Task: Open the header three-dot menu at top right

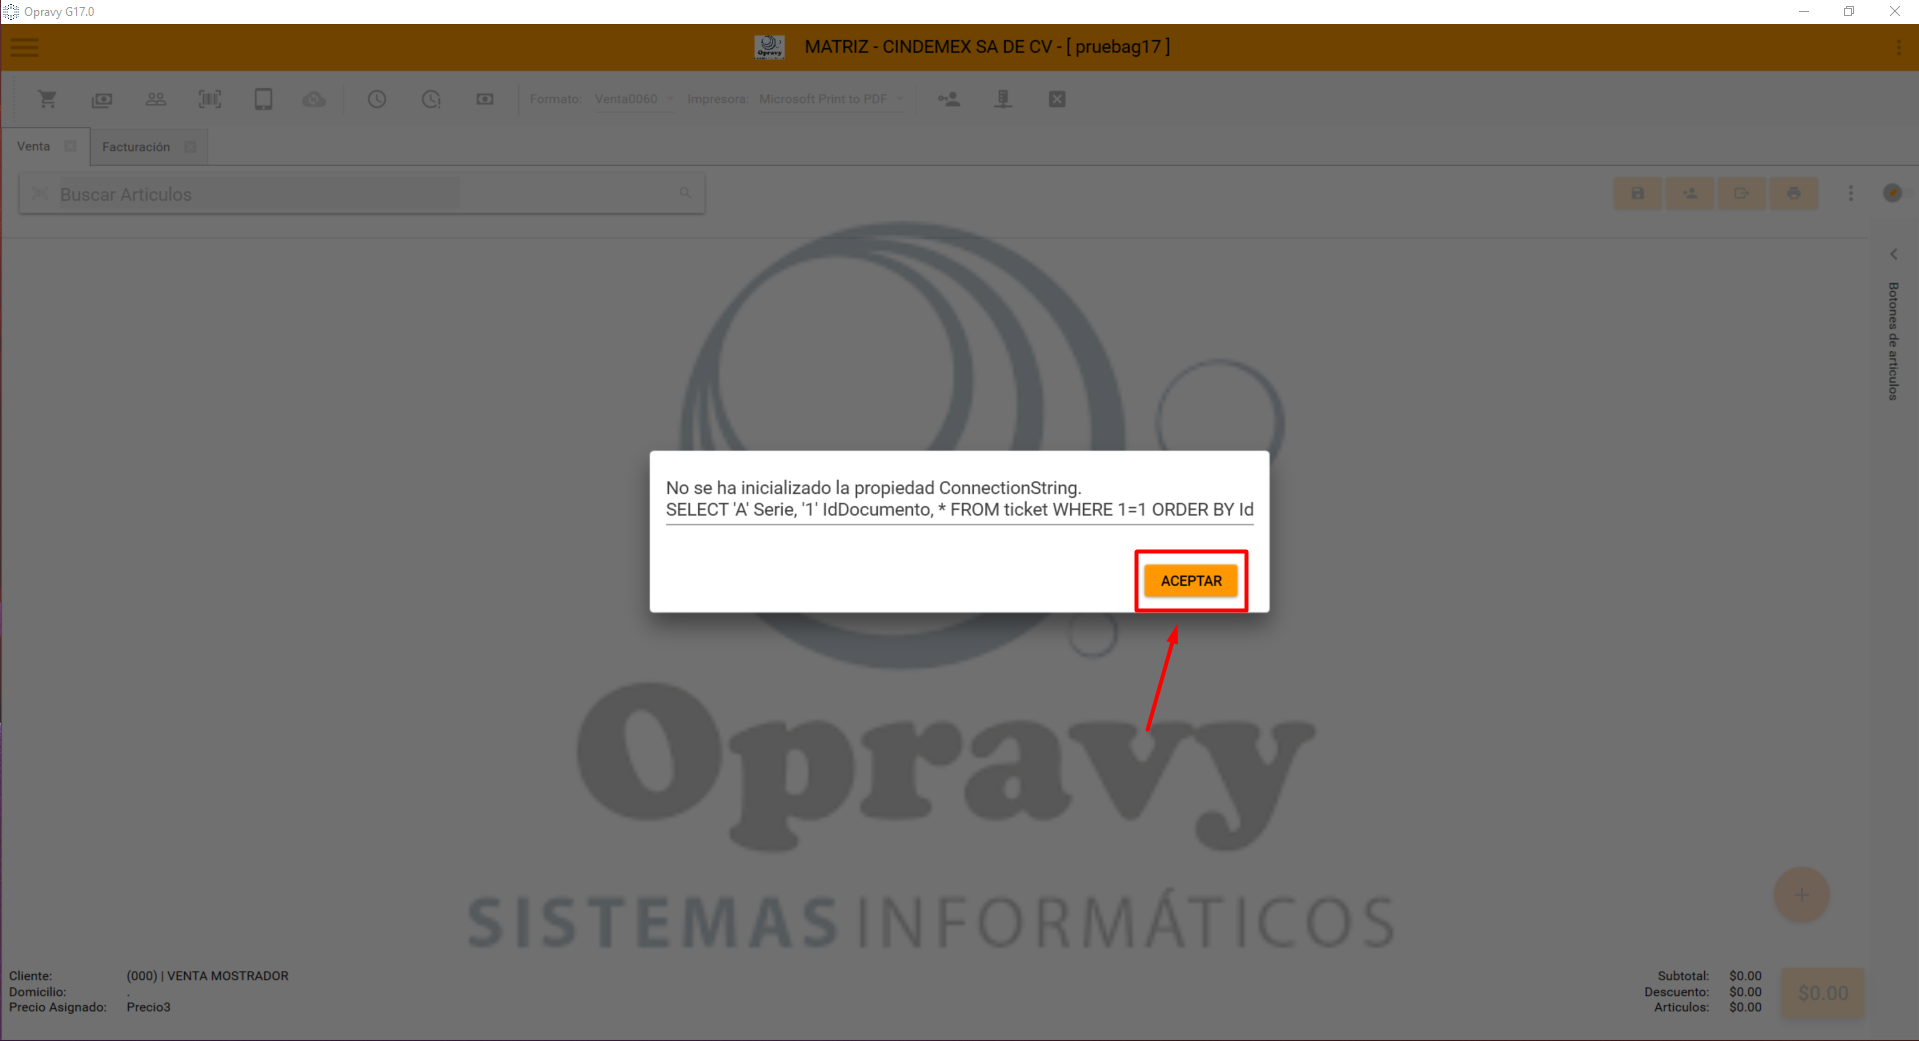Action: coord(1898,47)
